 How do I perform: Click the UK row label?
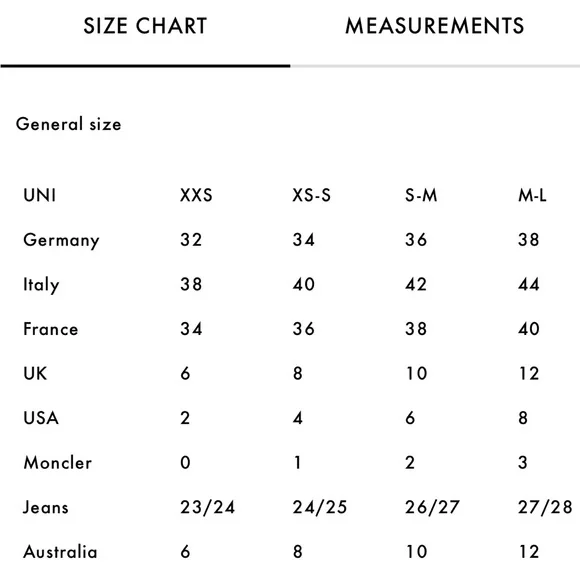[35, 373]
